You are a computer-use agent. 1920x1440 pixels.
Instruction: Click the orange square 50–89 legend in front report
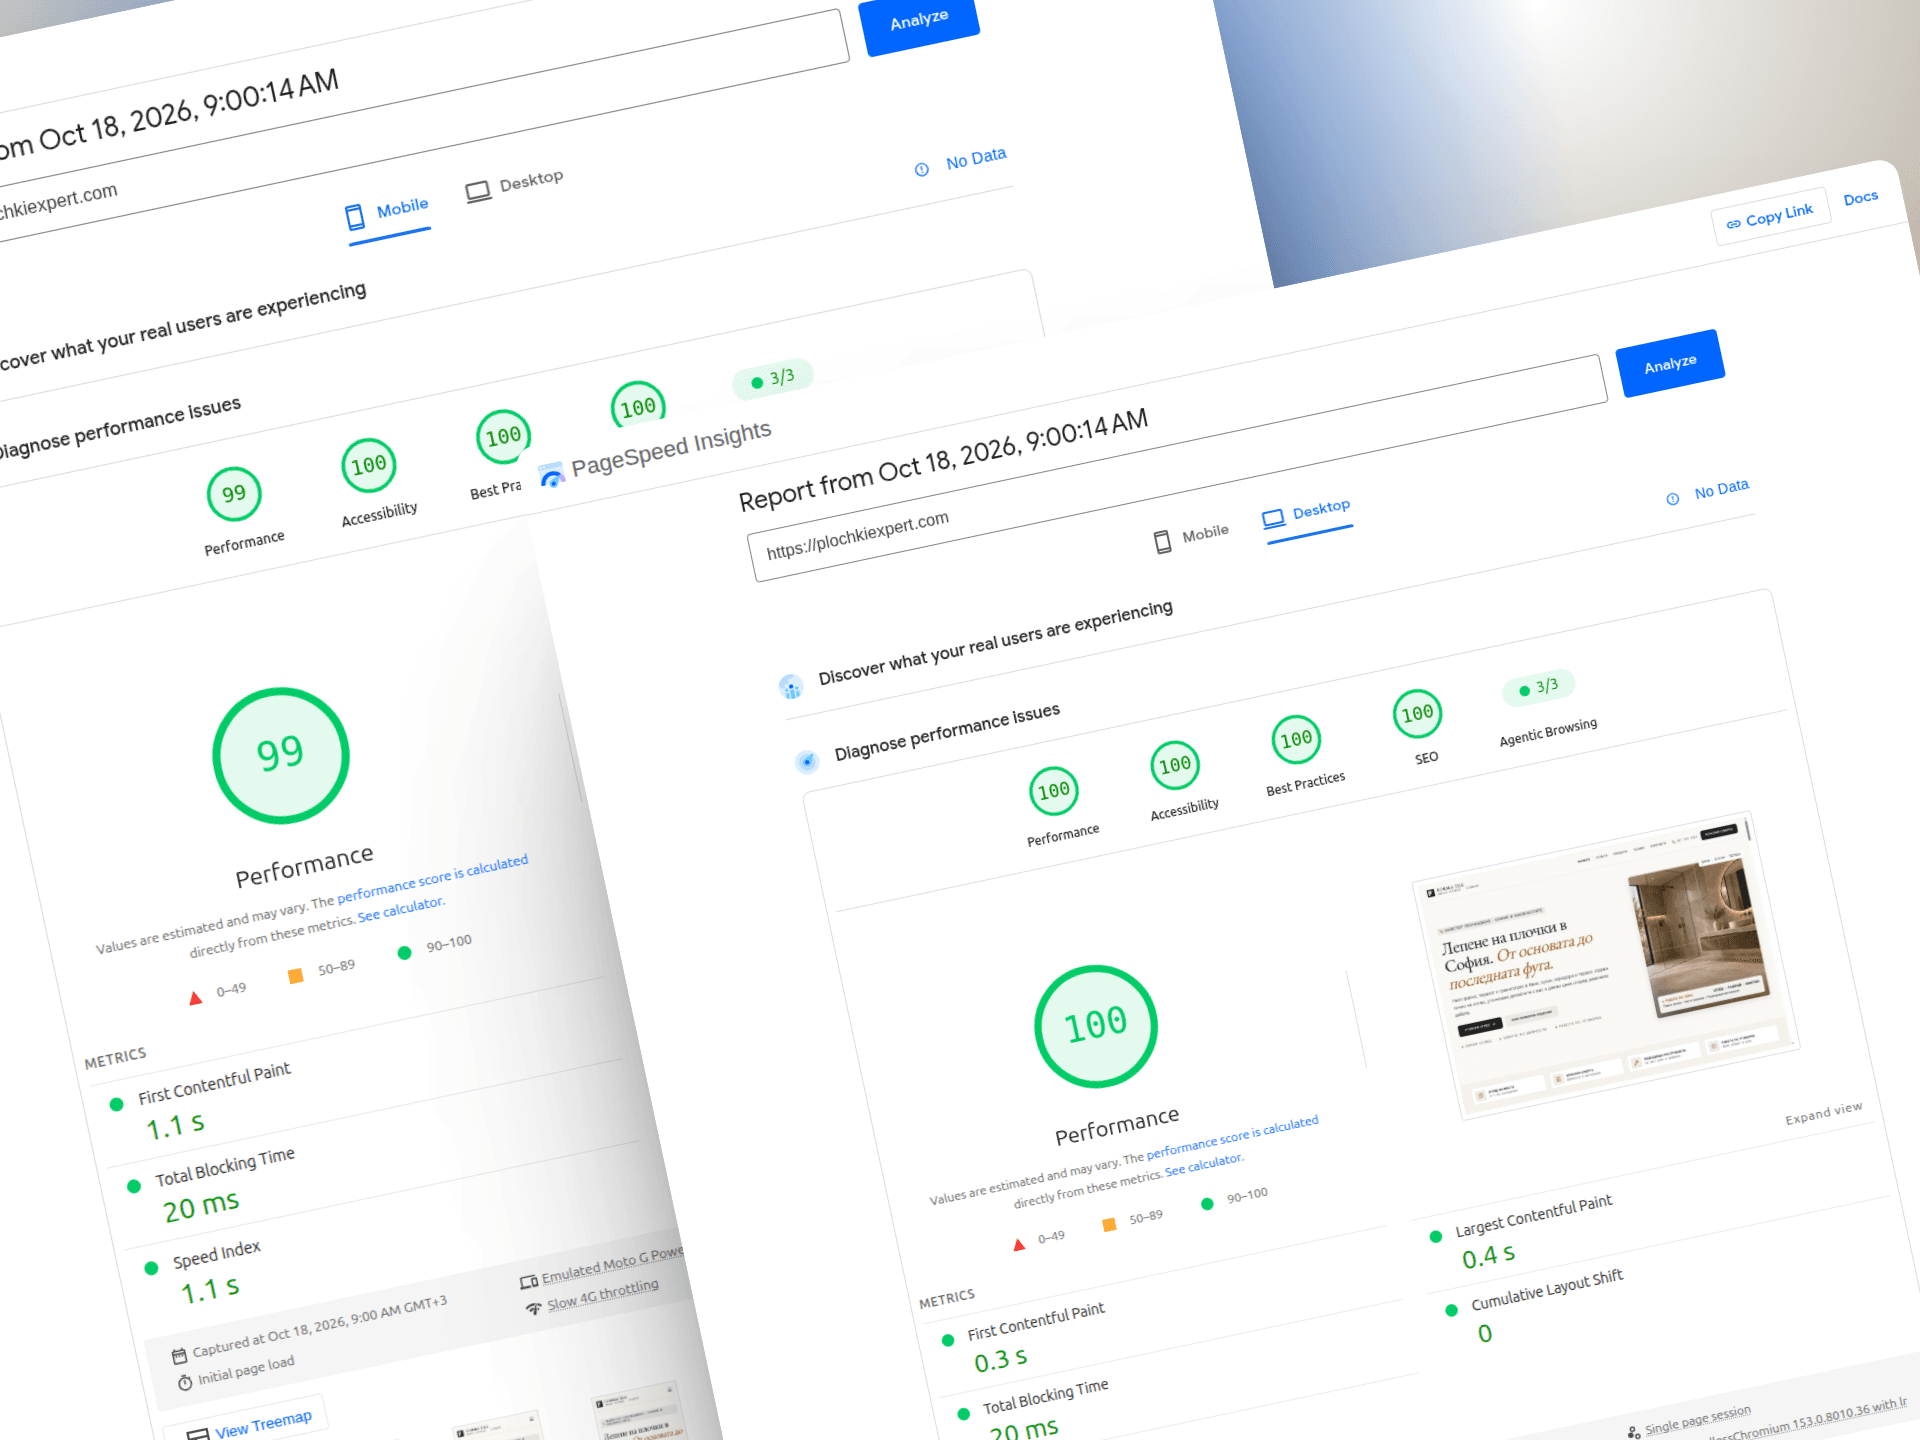pos(1109,1225)
